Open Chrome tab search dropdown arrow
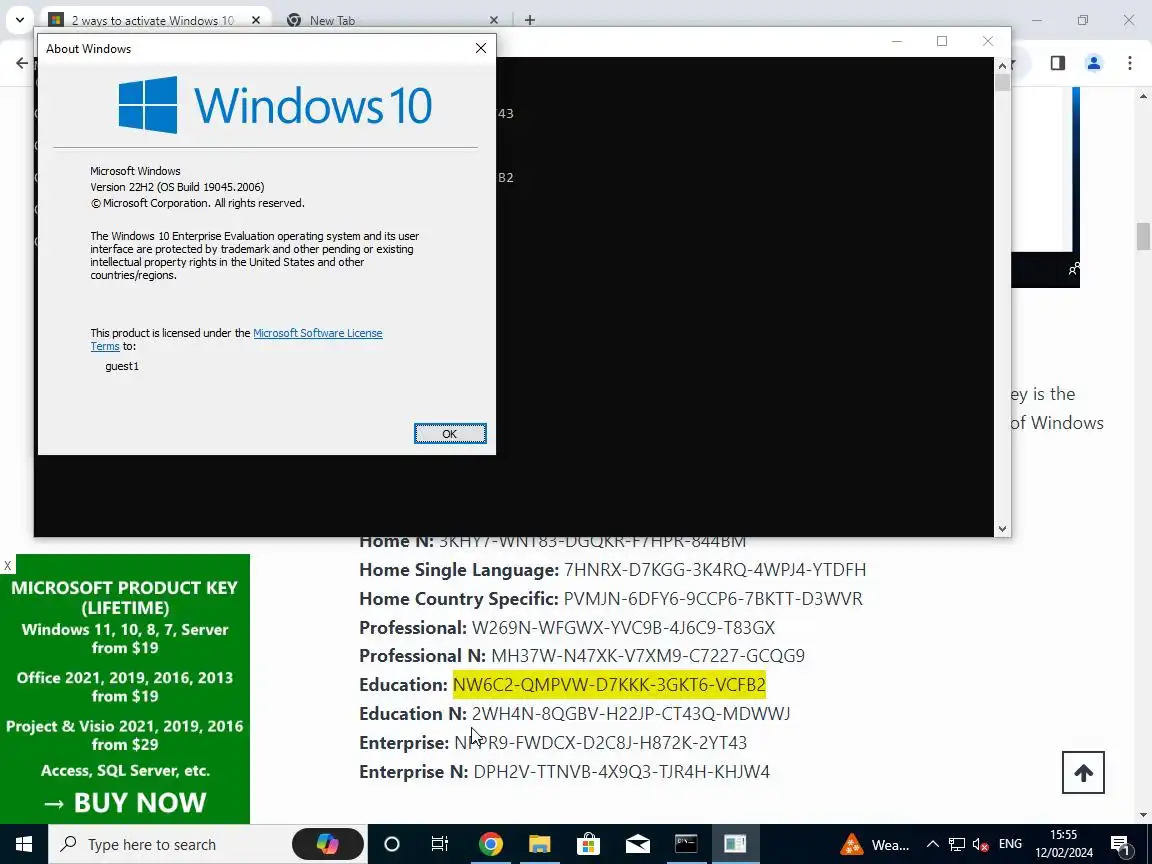This screenshot has height=864, width=1152. 20,20
